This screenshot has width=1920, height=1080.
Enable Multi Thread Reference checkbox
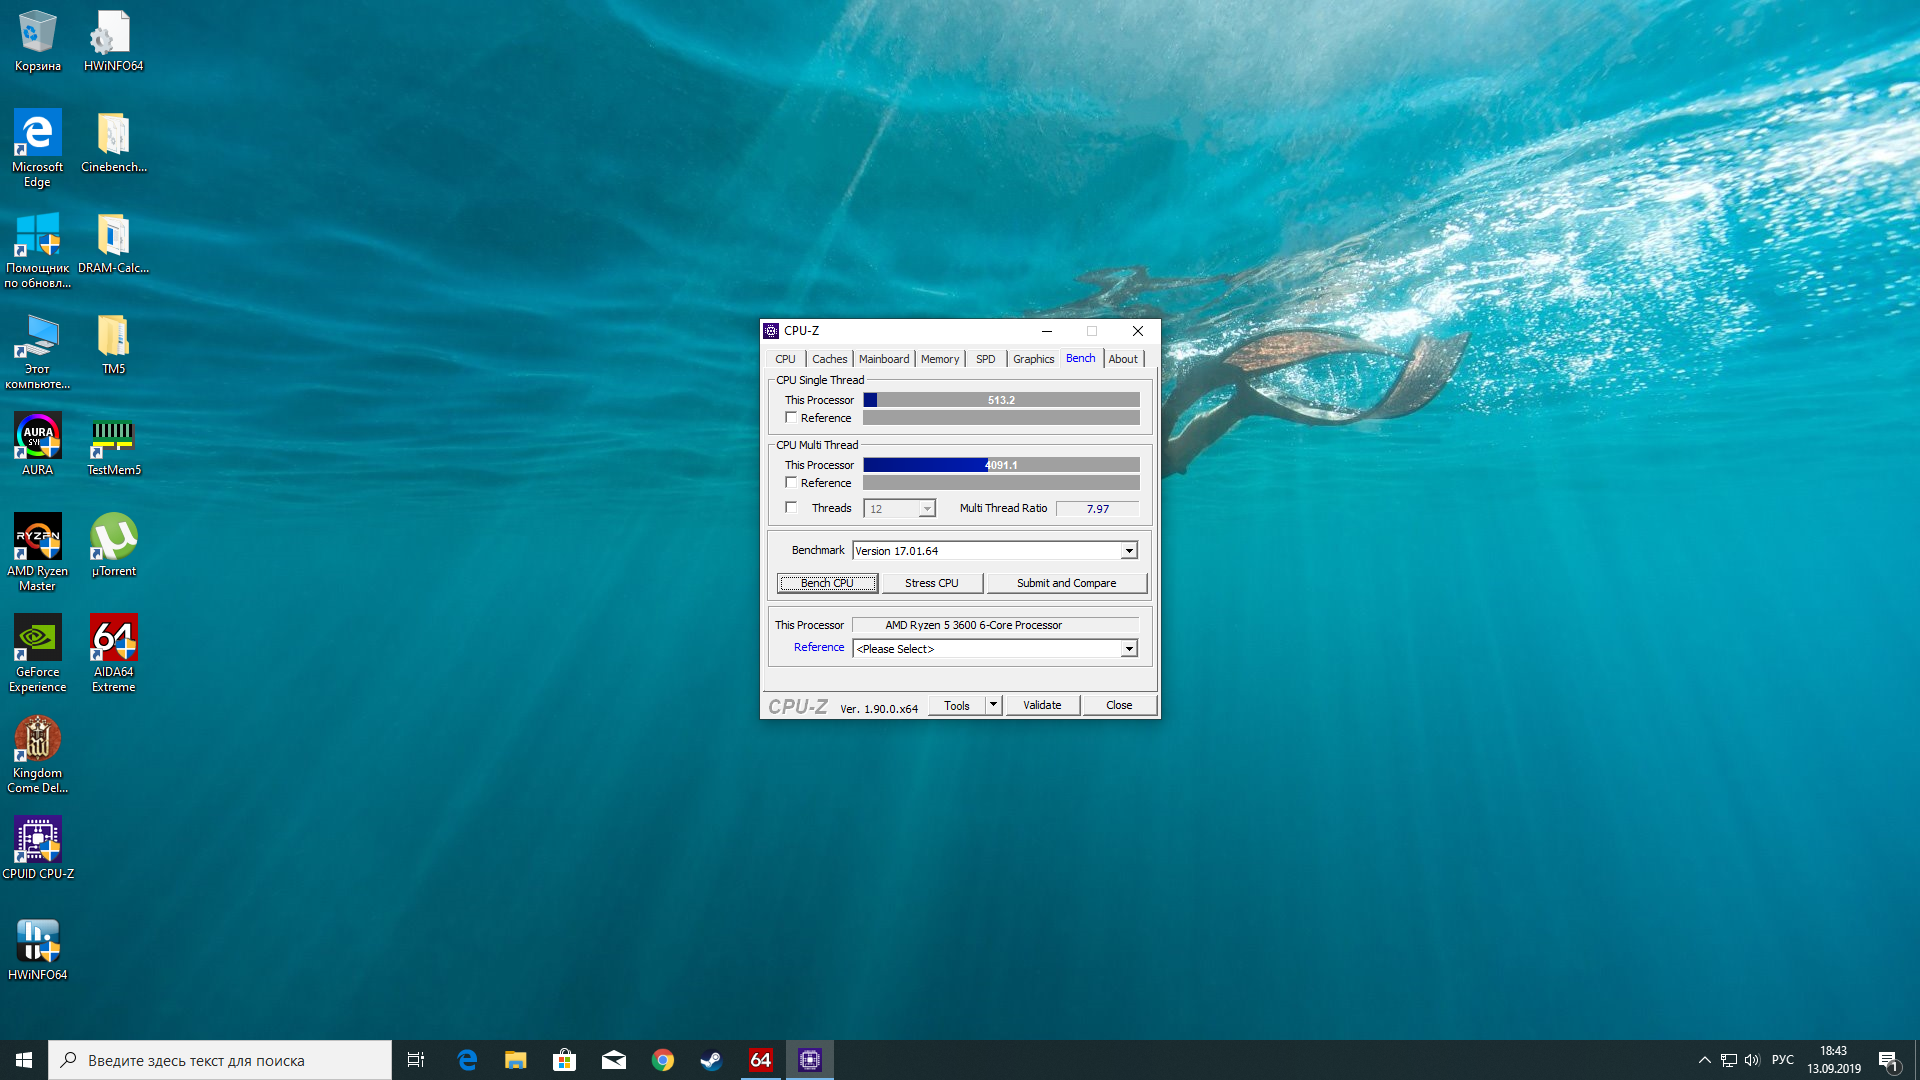tap(791, 483)
